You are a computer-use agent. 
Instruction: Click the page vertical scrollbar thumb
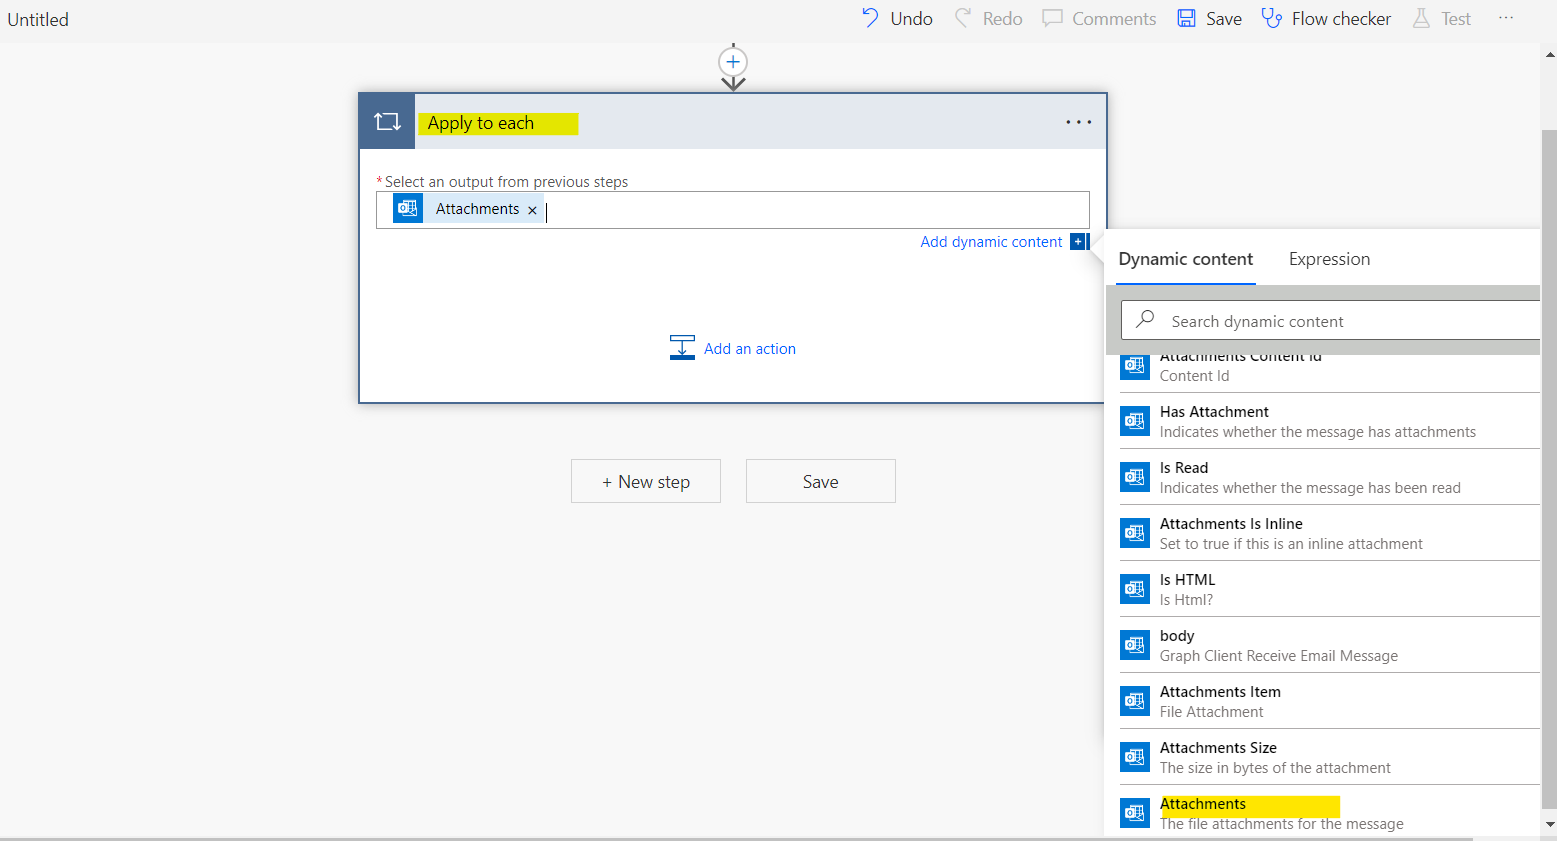point(1549,468)
